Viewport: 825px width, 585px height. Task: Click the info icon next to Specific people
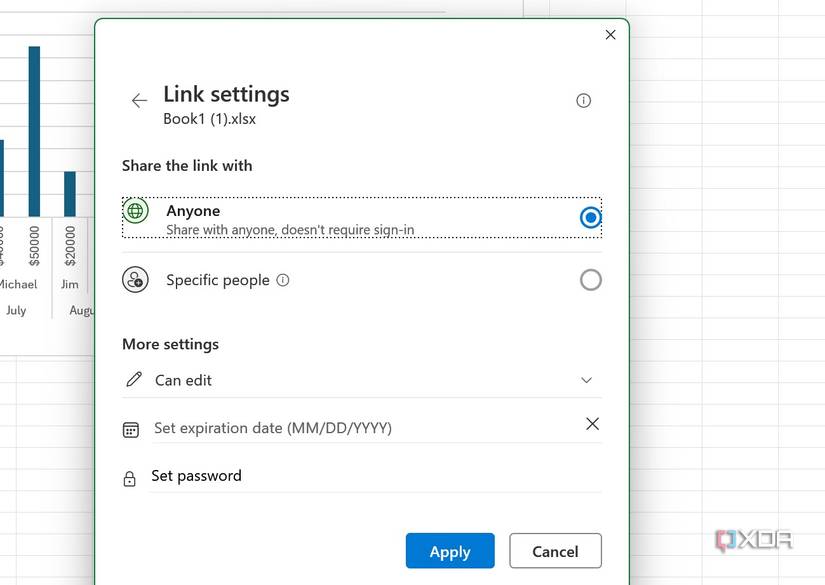[x=284, y=280]
